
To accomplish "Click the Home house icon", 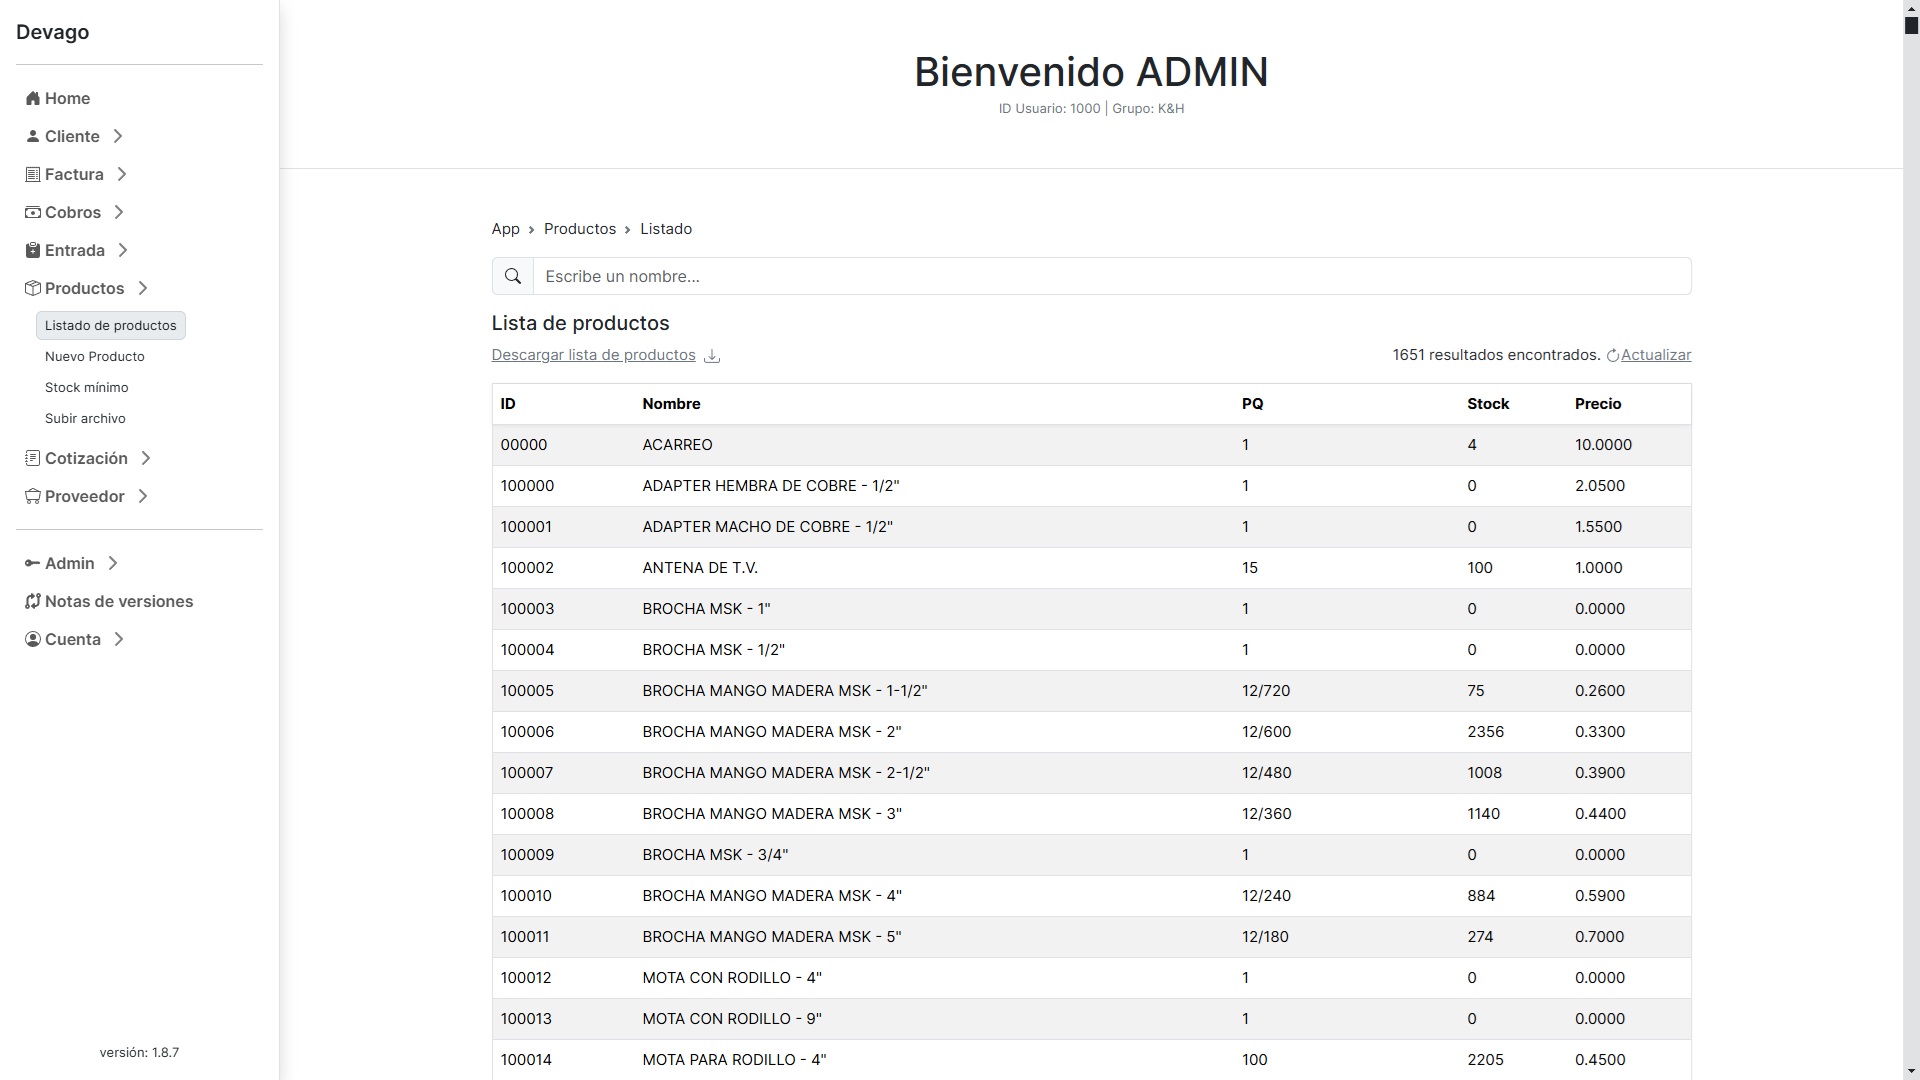I will pos(33,98).
